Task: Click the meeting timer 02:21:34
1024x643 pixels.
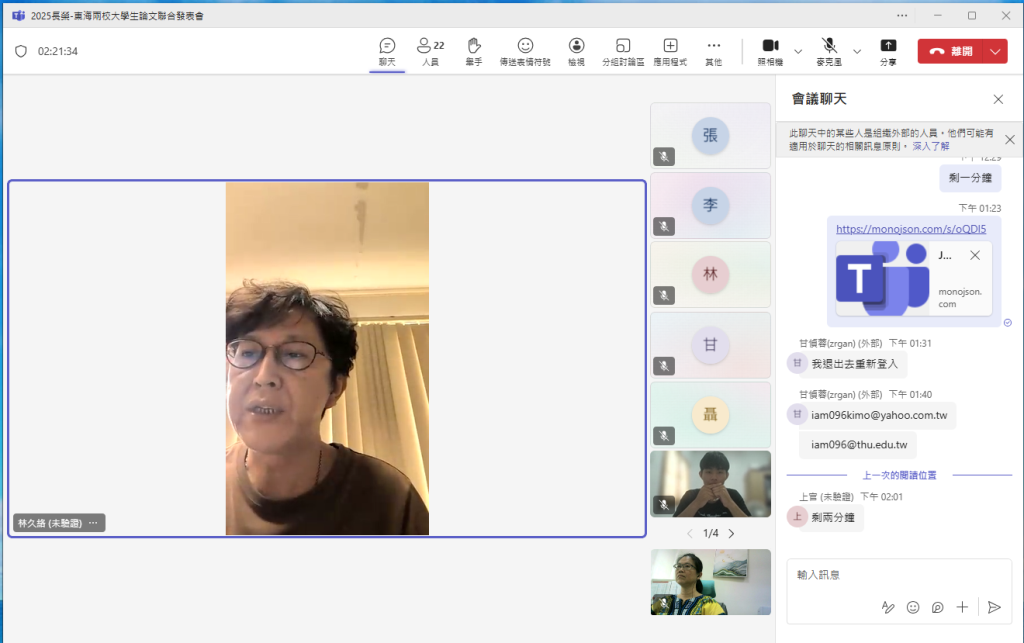Action: pyautogui.click(x=57, y=51)
